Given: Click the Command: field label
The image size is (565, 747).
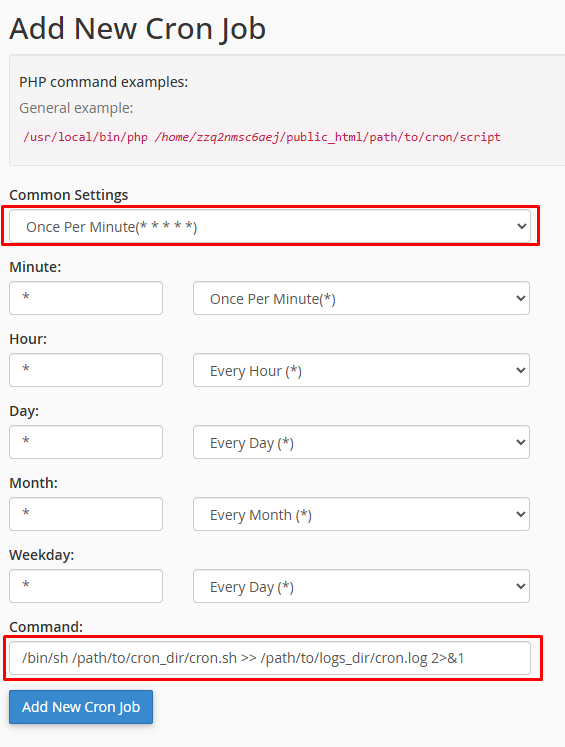Looking at the screenshot, I should 46,626.
